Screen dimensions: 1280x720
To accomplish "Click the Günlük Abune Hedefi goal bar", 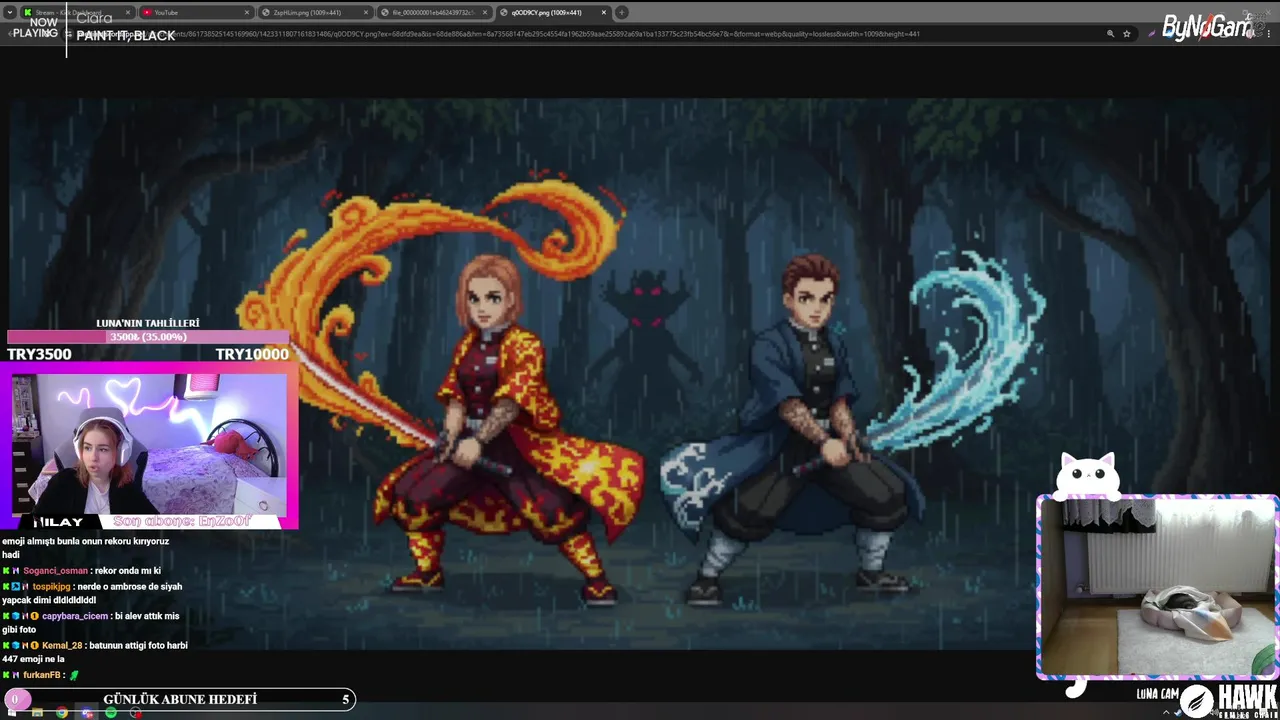I will coord(180,699).
